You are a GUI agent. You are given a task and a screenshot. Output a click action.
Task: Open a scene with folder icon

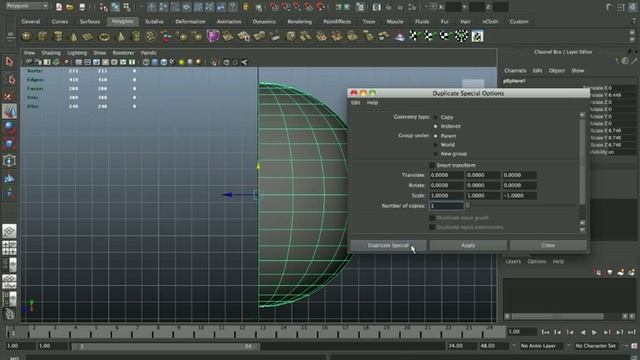click(70, 7)
